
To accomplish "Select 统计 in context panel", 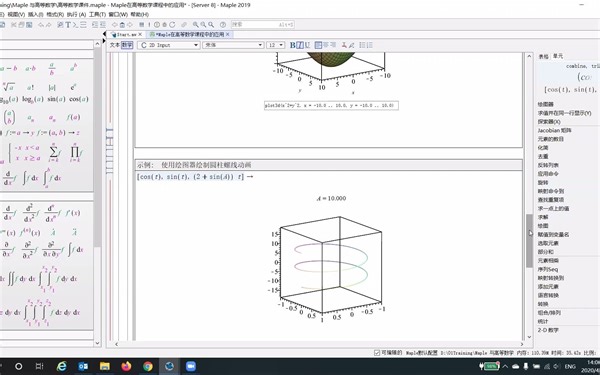I will click(x=543, y=321).
